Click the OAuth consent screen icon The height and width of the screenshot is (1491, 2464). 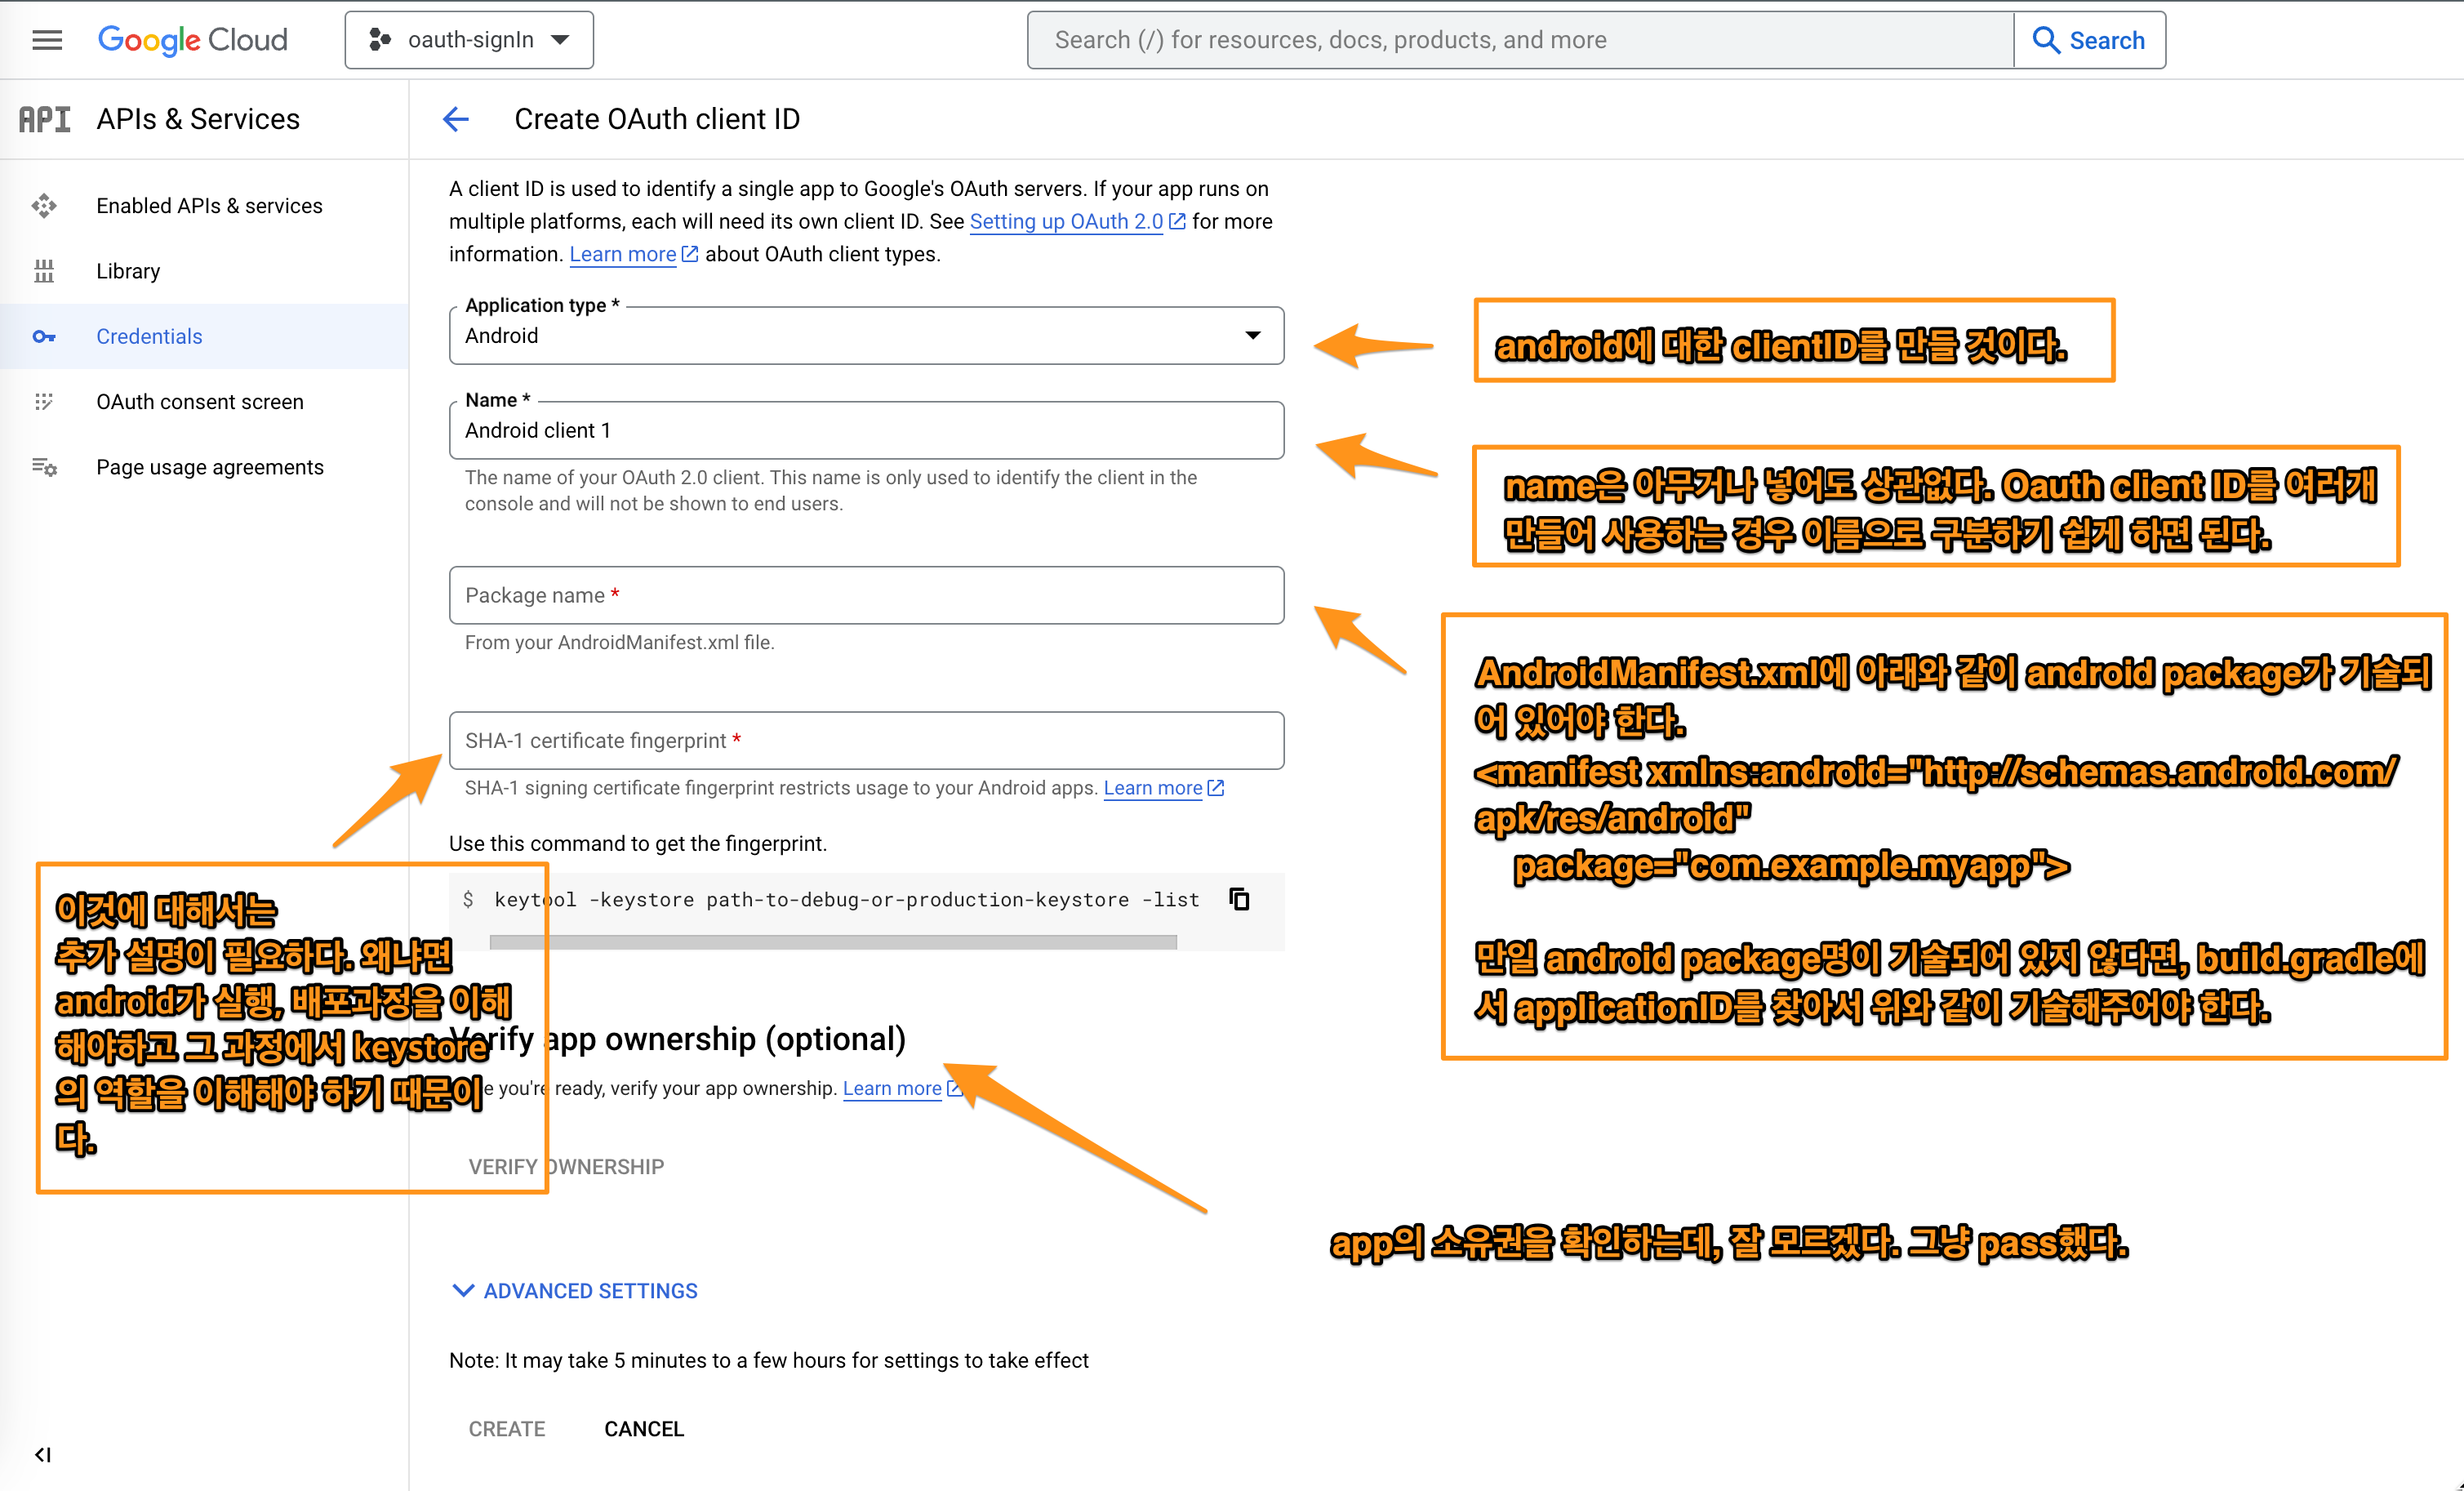tap(44, 402)
